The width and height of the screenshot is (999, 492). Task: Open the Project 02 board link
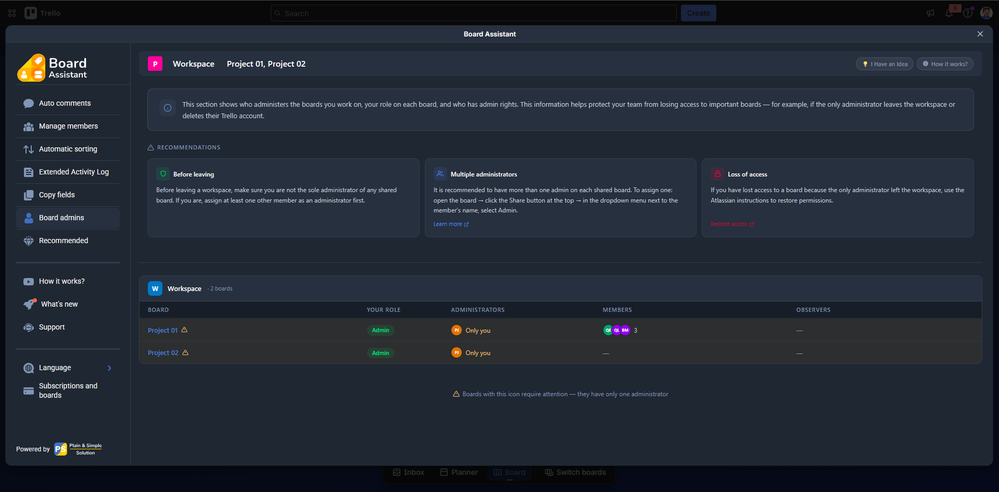pyautogui.click(x=162, y=352)
